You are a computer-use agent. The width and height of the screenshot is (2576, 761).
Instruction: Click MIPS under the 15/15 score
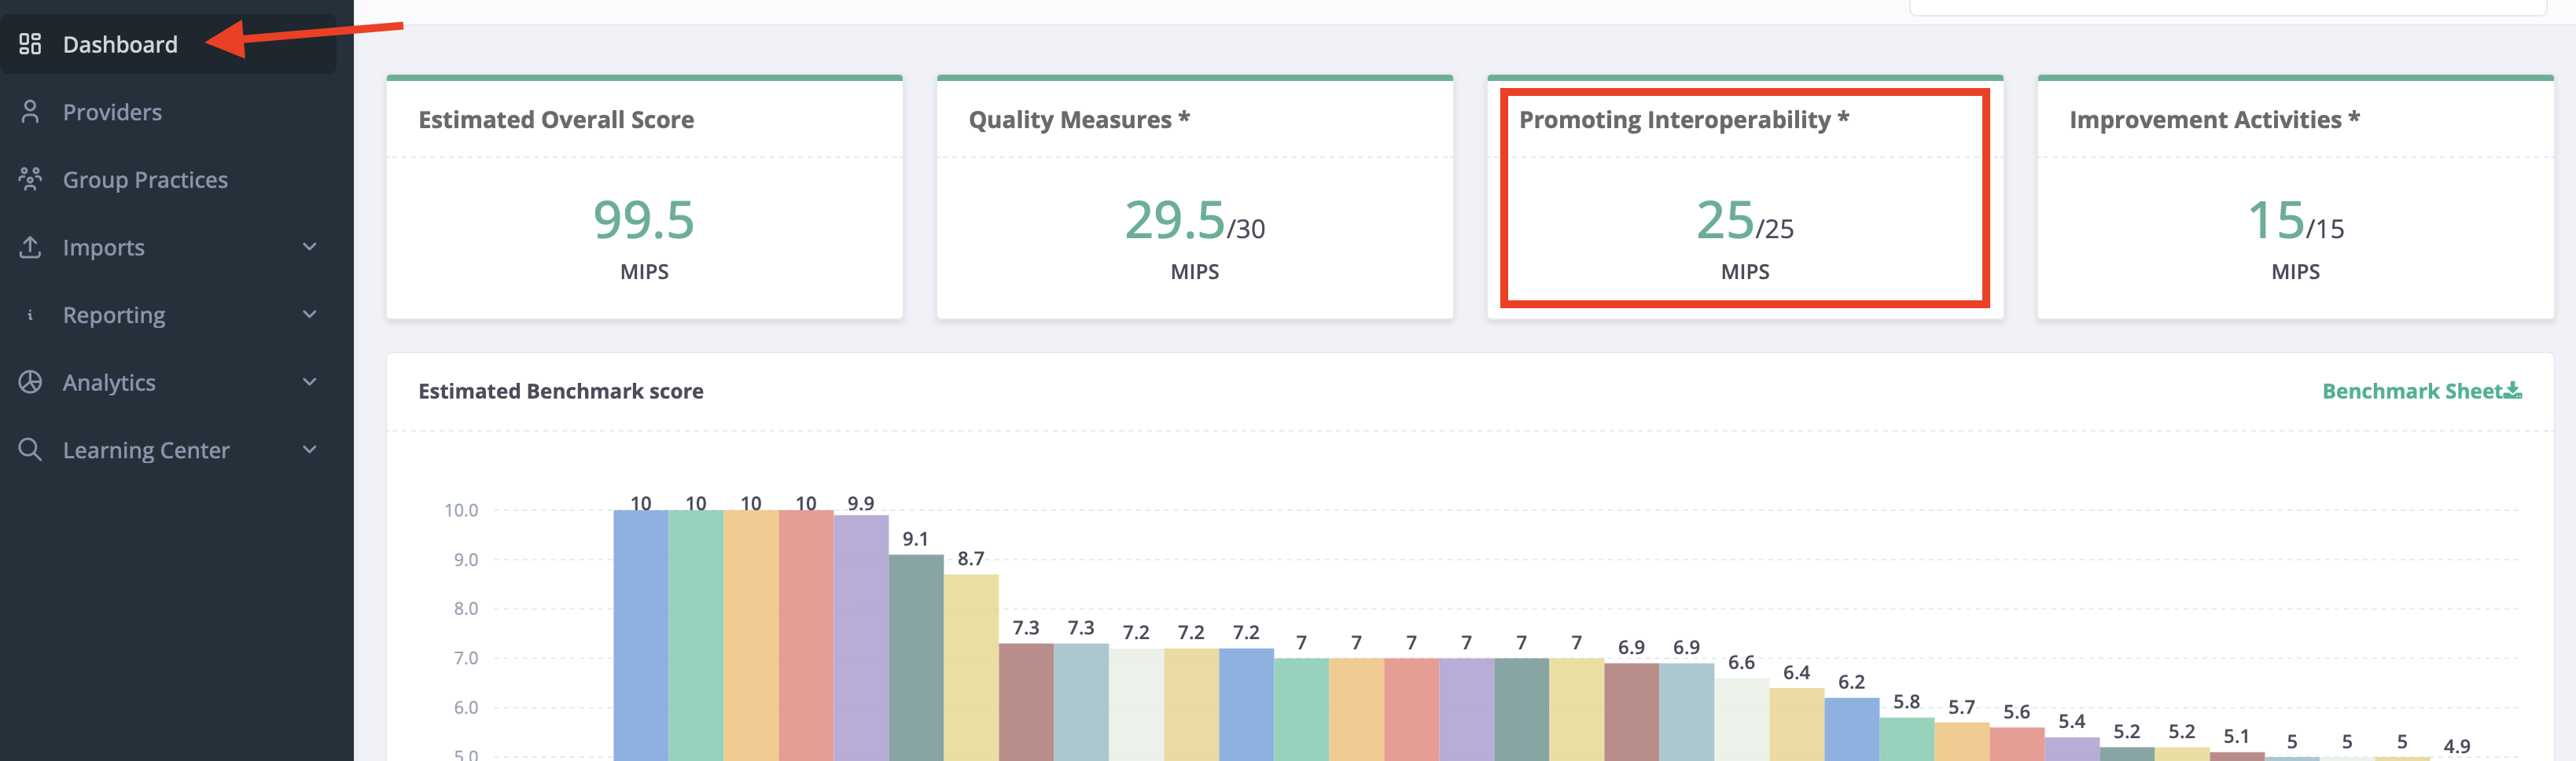[2296, 272]
